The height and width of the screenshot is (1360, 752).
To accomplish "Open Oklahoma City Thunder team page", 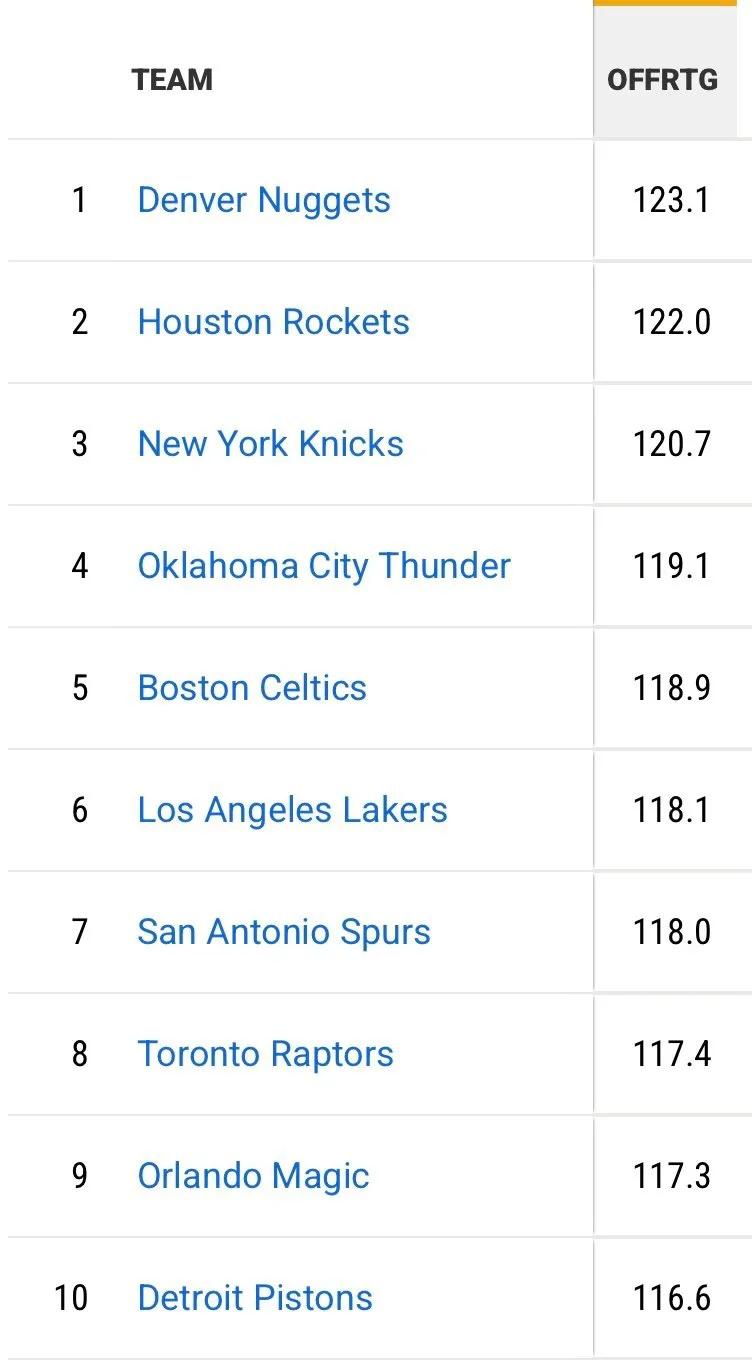I will [324, 566].
